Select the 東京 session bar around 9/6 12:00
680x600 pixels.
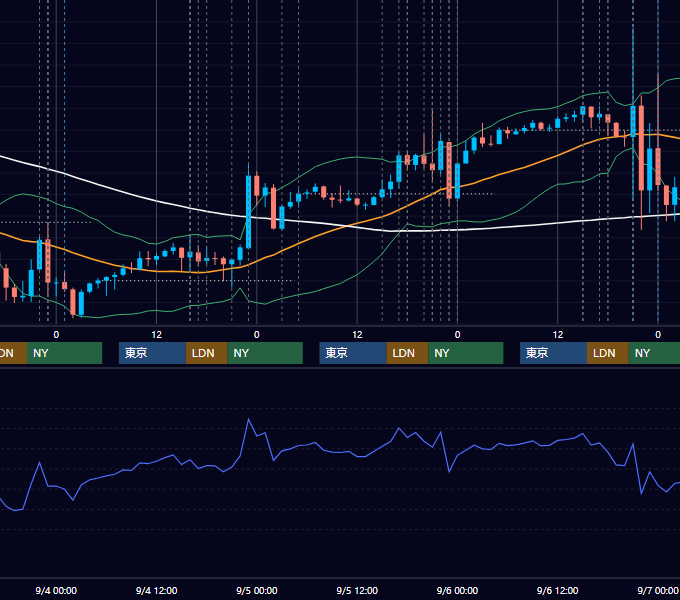[x=553, y=353]
